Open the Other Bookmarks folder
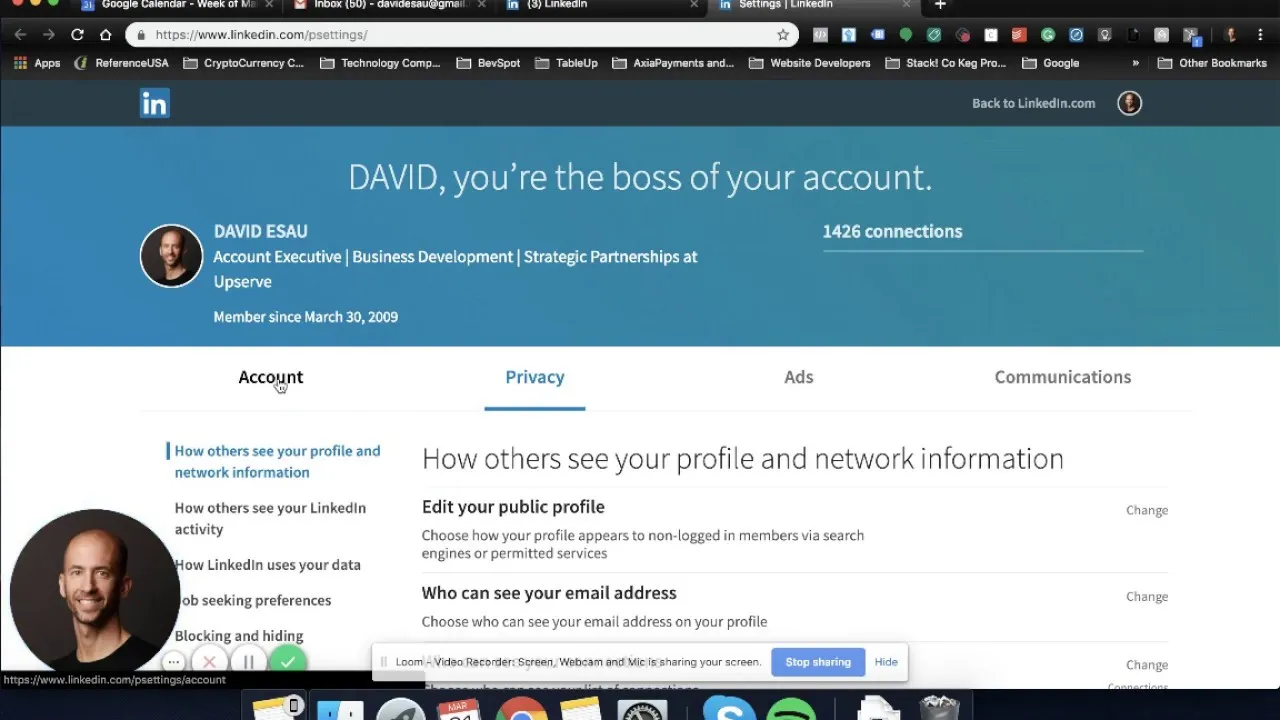The width and height of the screenshot is (1280, 720). [x=1212, y=63]
